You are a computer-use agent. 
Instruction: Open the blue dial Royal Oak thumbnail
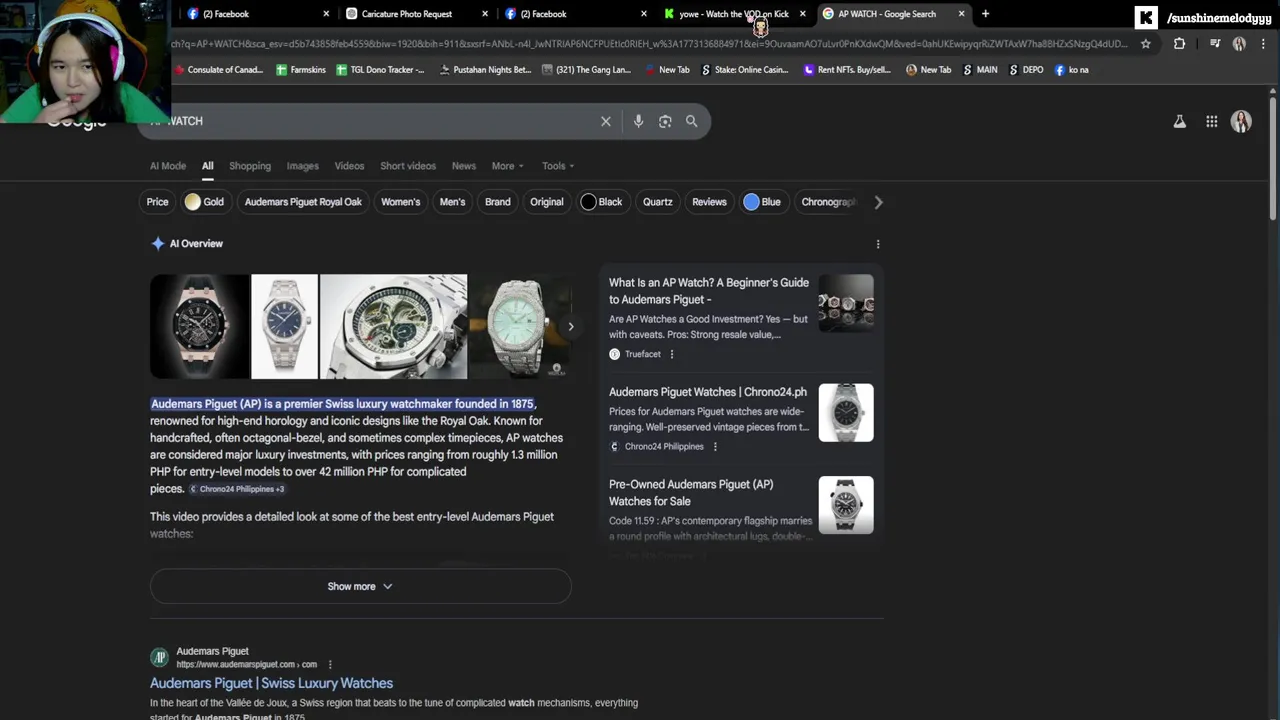[x=284, y=327]
